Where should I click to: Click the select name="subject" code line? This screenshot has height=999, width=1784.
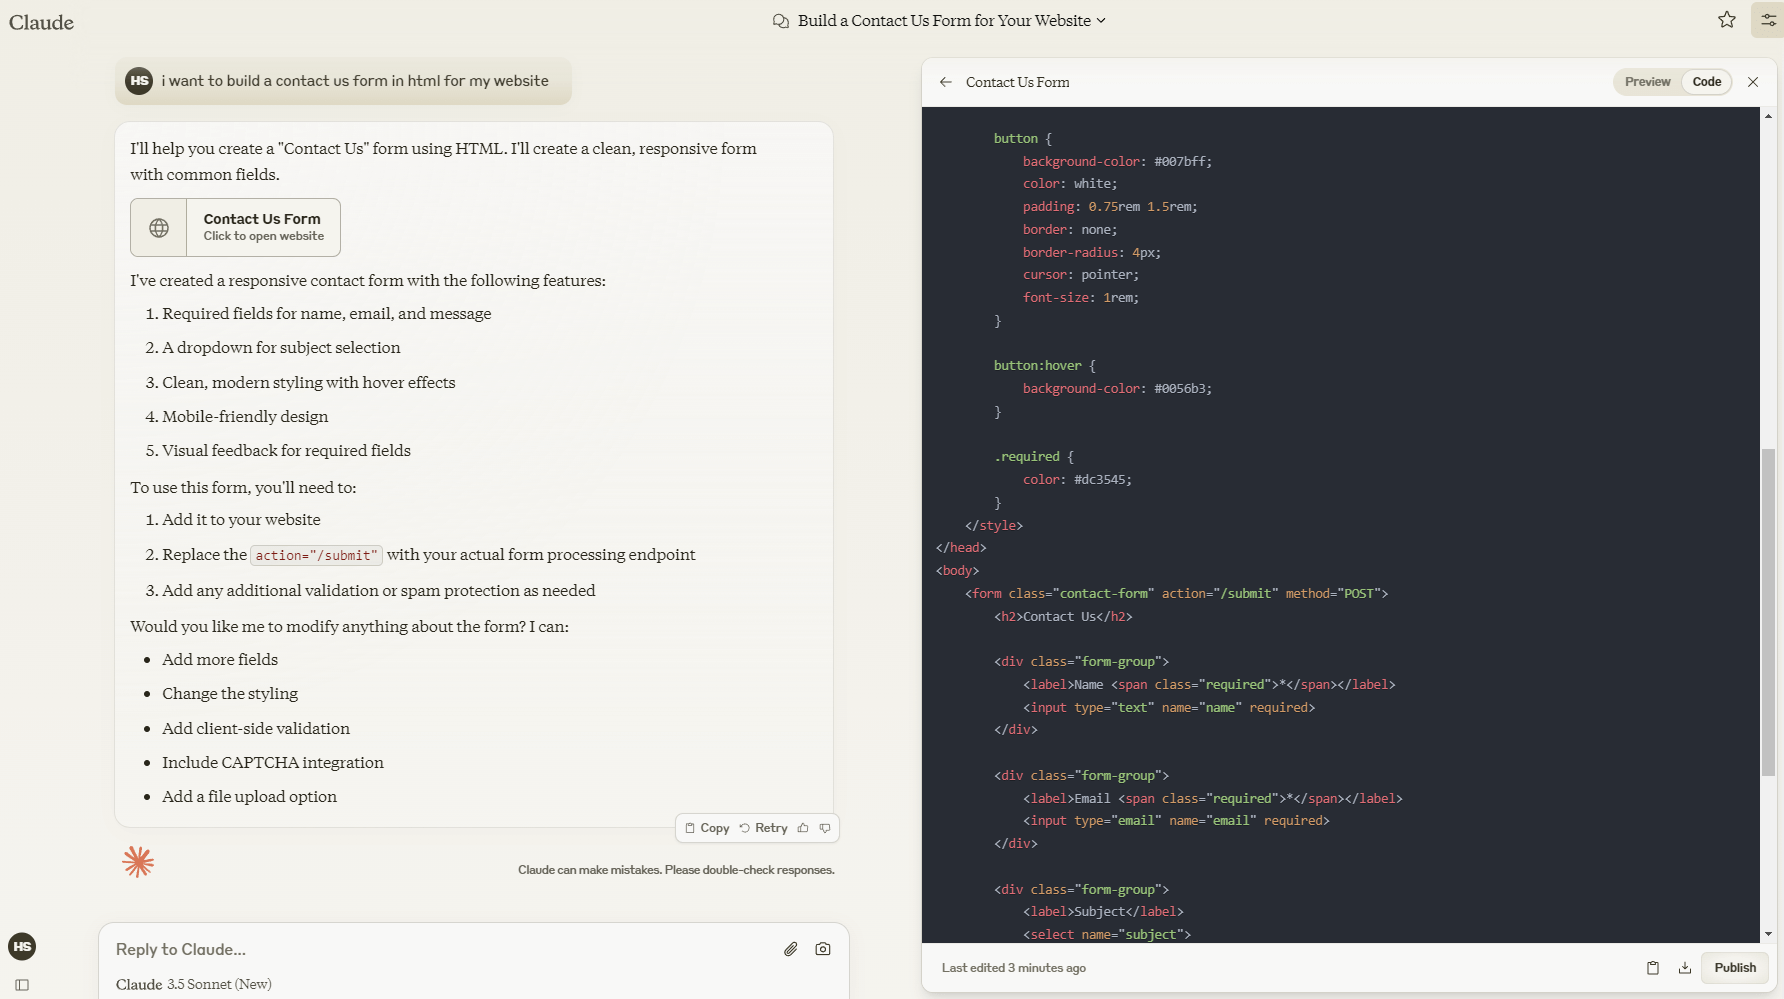(x=1107, y=935)
